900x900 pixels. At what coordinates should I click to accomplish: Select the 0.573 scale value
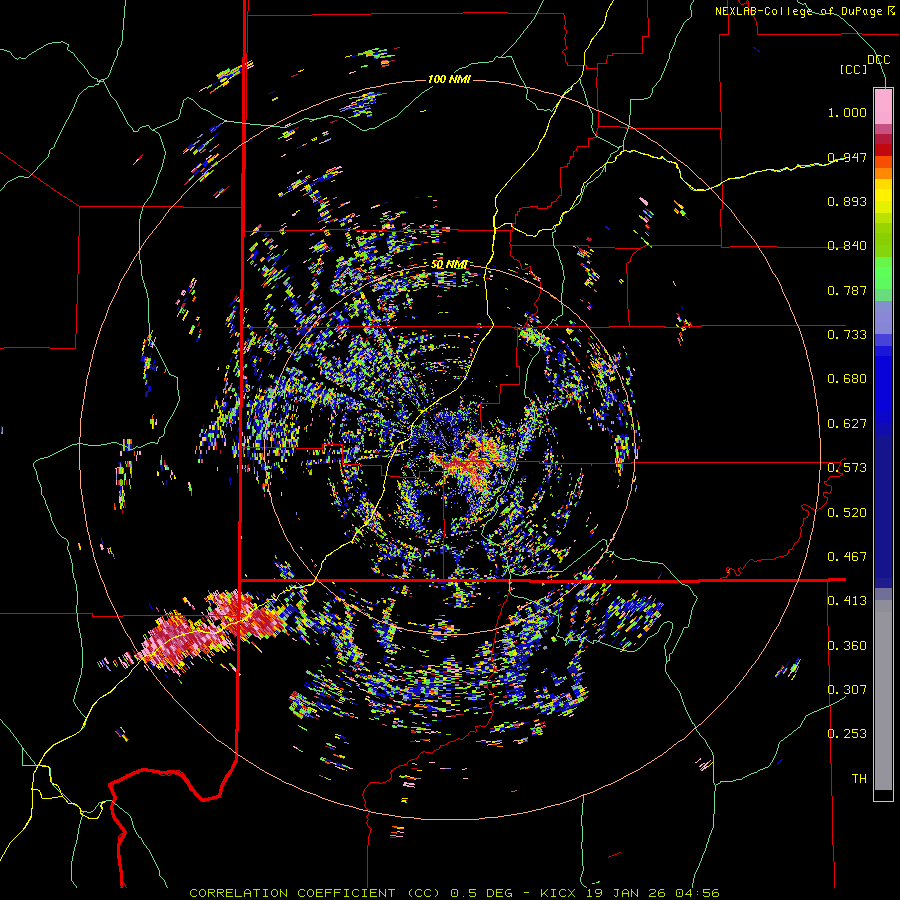pyautogui.click(x=847, y=468)
